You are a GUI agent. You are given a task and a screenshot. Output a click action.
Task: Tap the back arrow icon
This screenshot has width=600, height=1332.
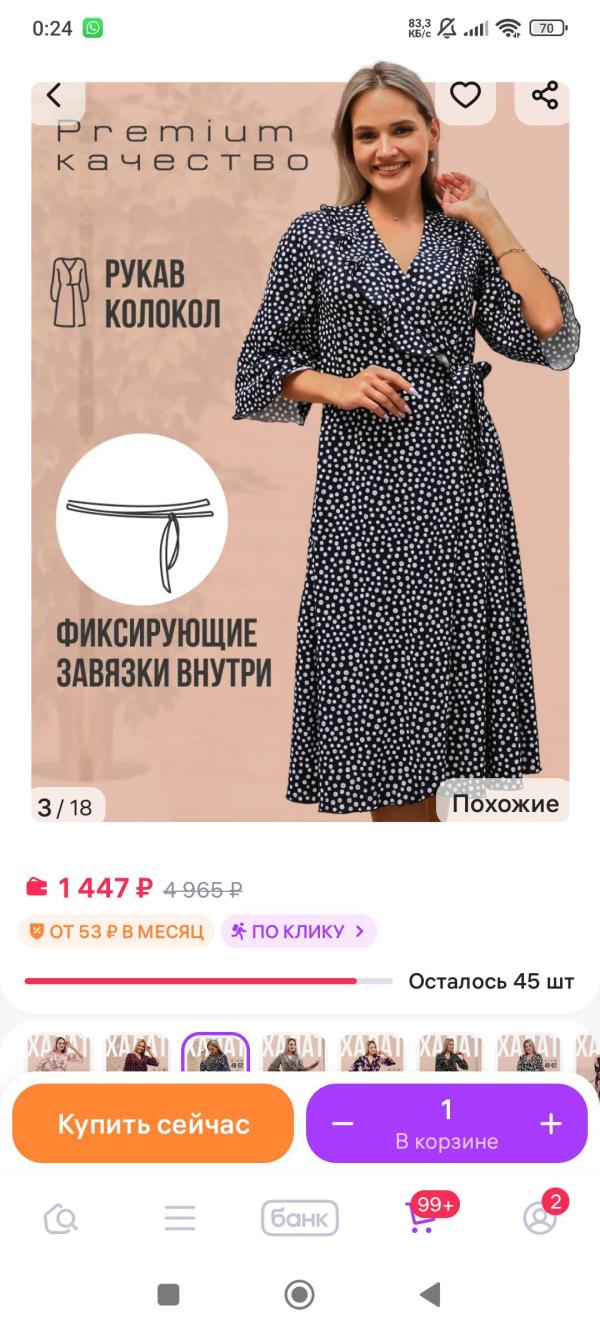tap(54, 96)
